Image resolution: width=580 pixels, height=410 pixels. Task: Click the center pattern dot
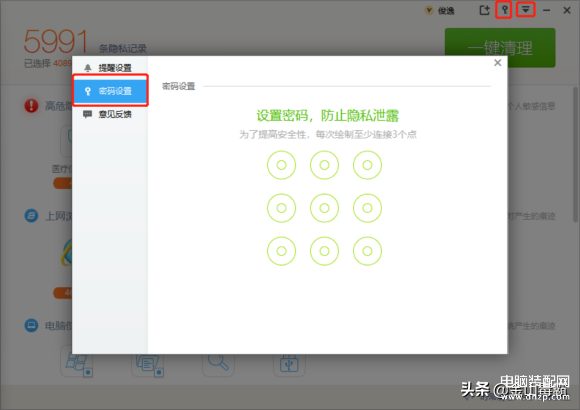click(324, 208)
